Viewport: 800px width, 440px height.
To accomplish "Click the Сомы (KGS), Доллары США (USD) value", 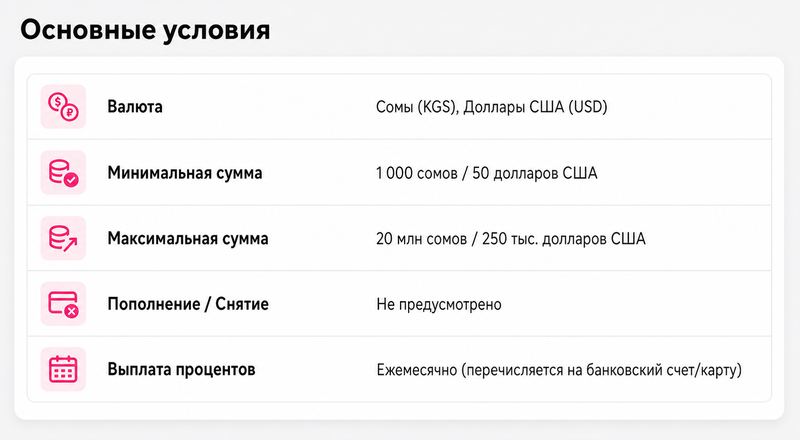I will click(491, 107).
